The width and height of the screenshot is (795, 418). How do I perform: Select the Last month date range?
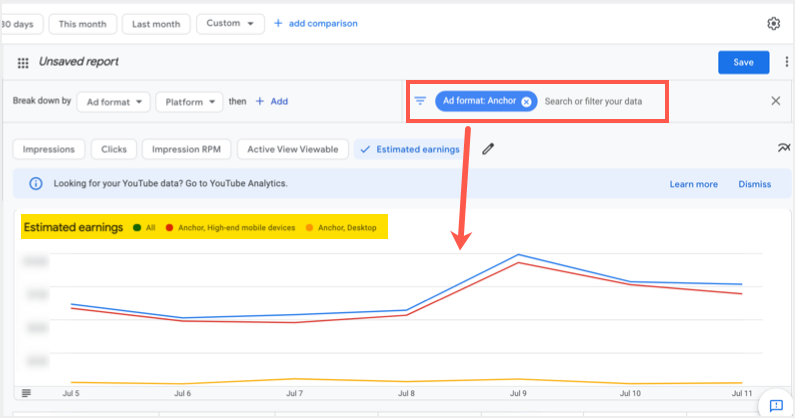[x=156, y=24]
